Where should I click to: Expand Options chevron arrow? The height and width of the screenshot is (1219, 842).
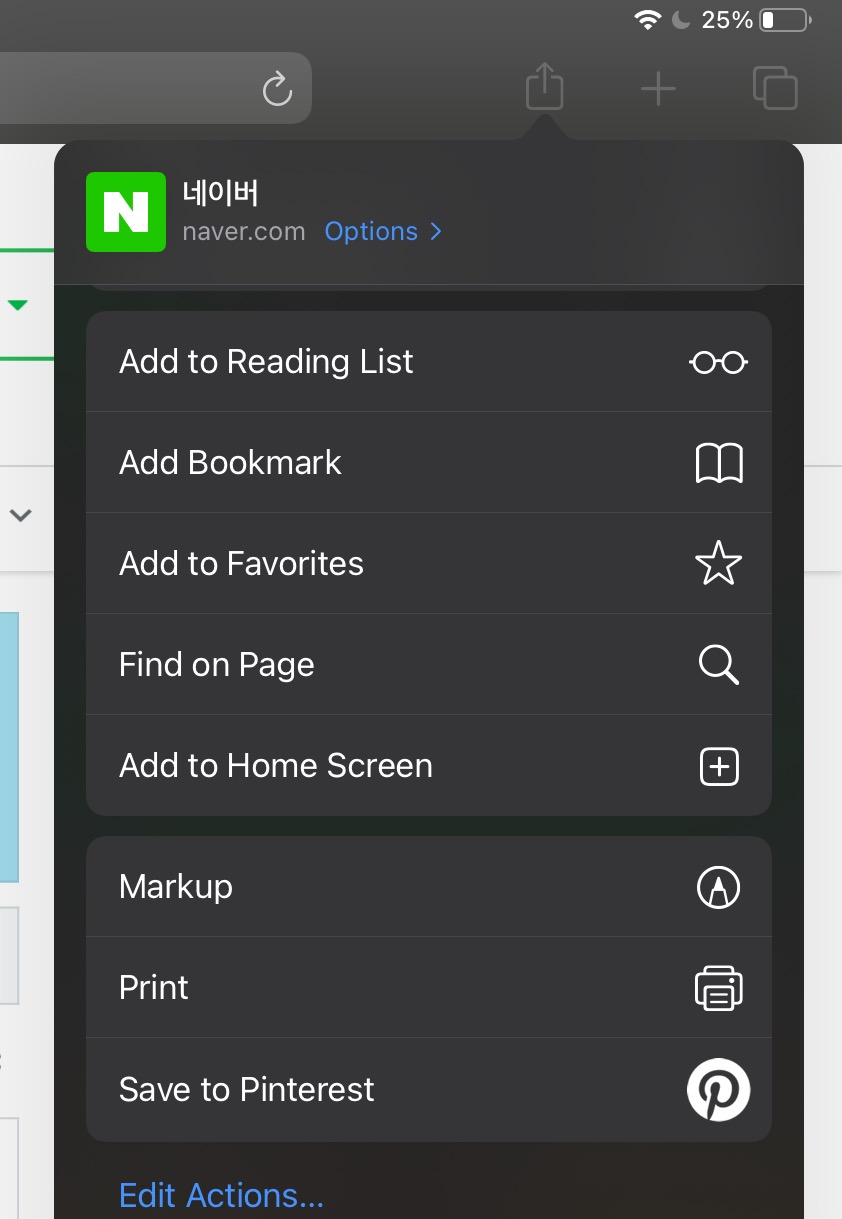coord(435,231)
